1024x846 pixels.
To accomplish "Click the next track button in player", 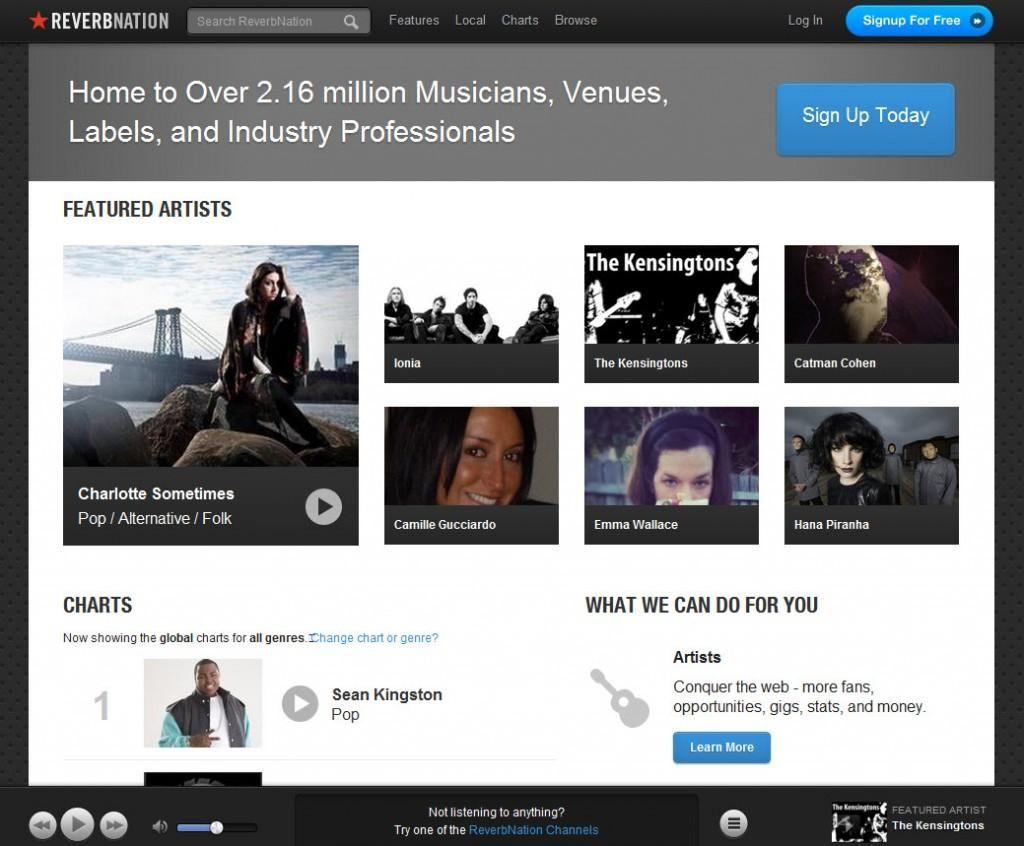I will click(113, 825).
